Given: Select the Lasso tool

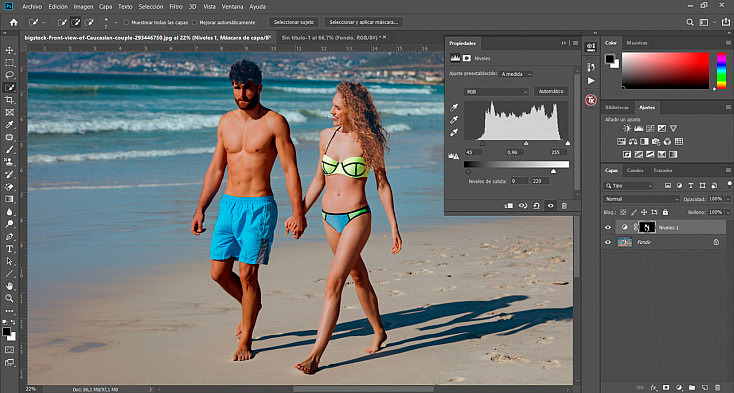Looking at the screenshot, I should (x=9, y=75).
